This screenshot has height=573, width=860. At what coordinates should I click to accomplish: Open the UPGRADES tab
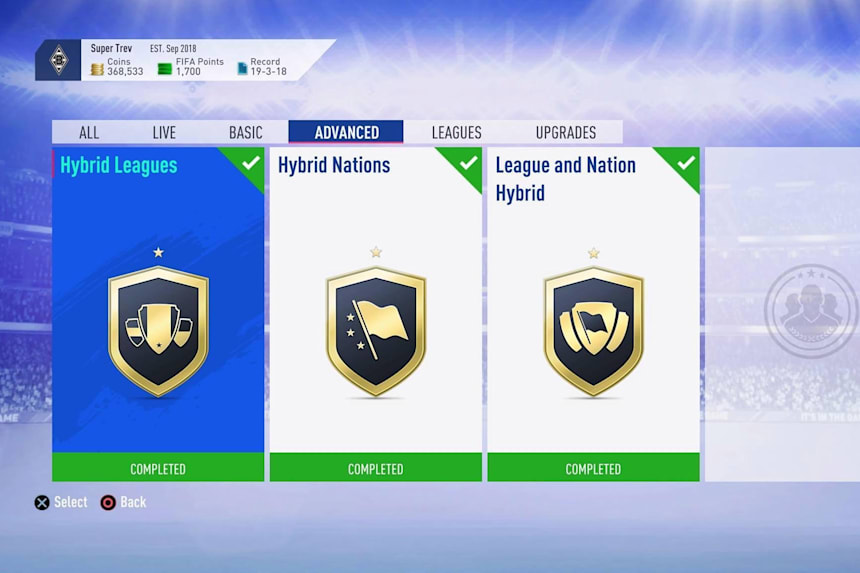point(565,133)
